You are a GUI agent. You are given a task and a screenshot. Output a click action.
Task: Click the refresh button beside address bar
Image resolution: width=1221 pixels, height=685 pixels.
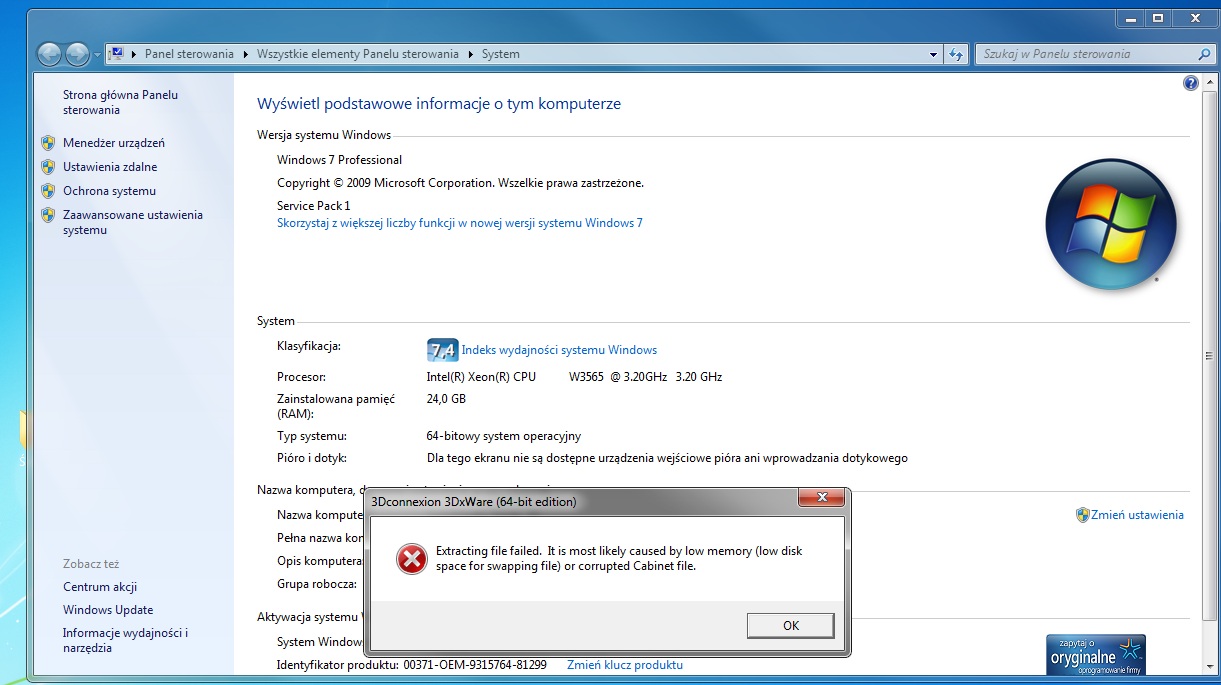point(957,54)
